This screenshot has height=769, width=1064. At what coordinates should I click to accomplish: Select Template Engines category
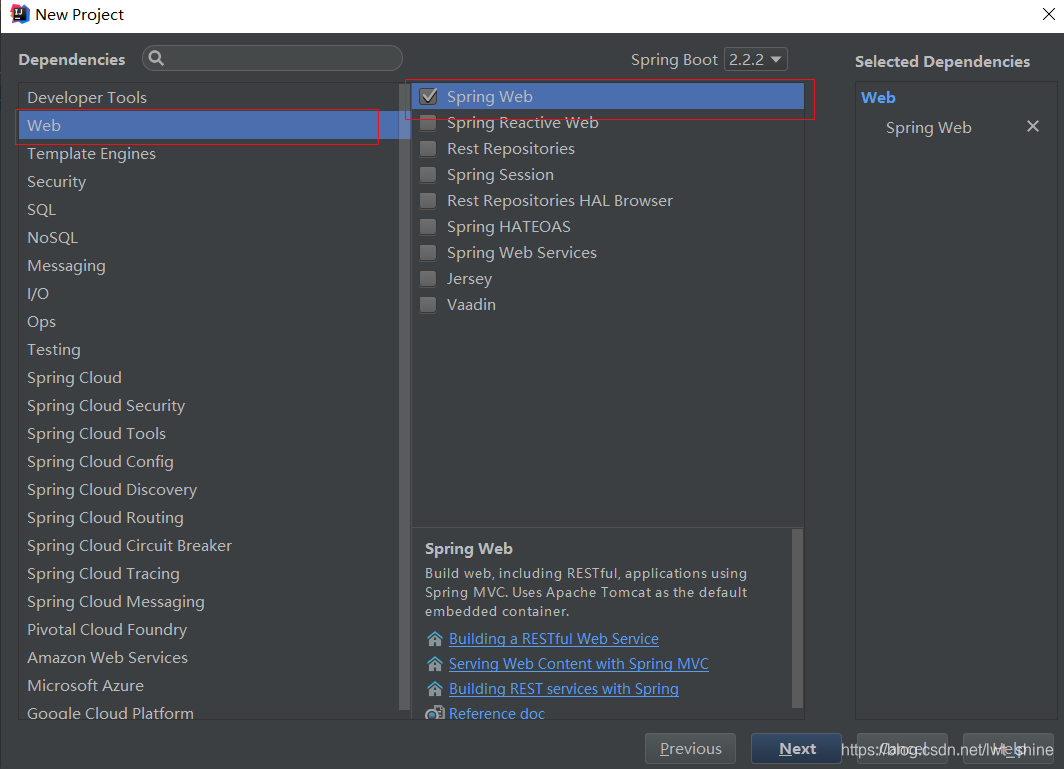[209, 153]
